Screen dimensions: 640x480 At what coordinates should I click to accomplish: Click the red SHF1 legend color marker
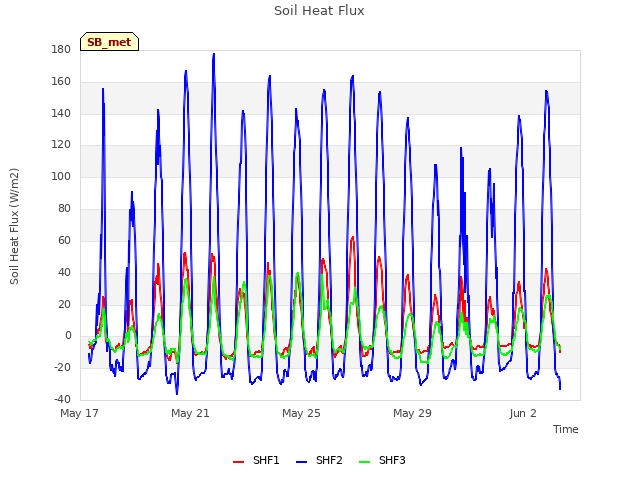[x=238, y=462]
